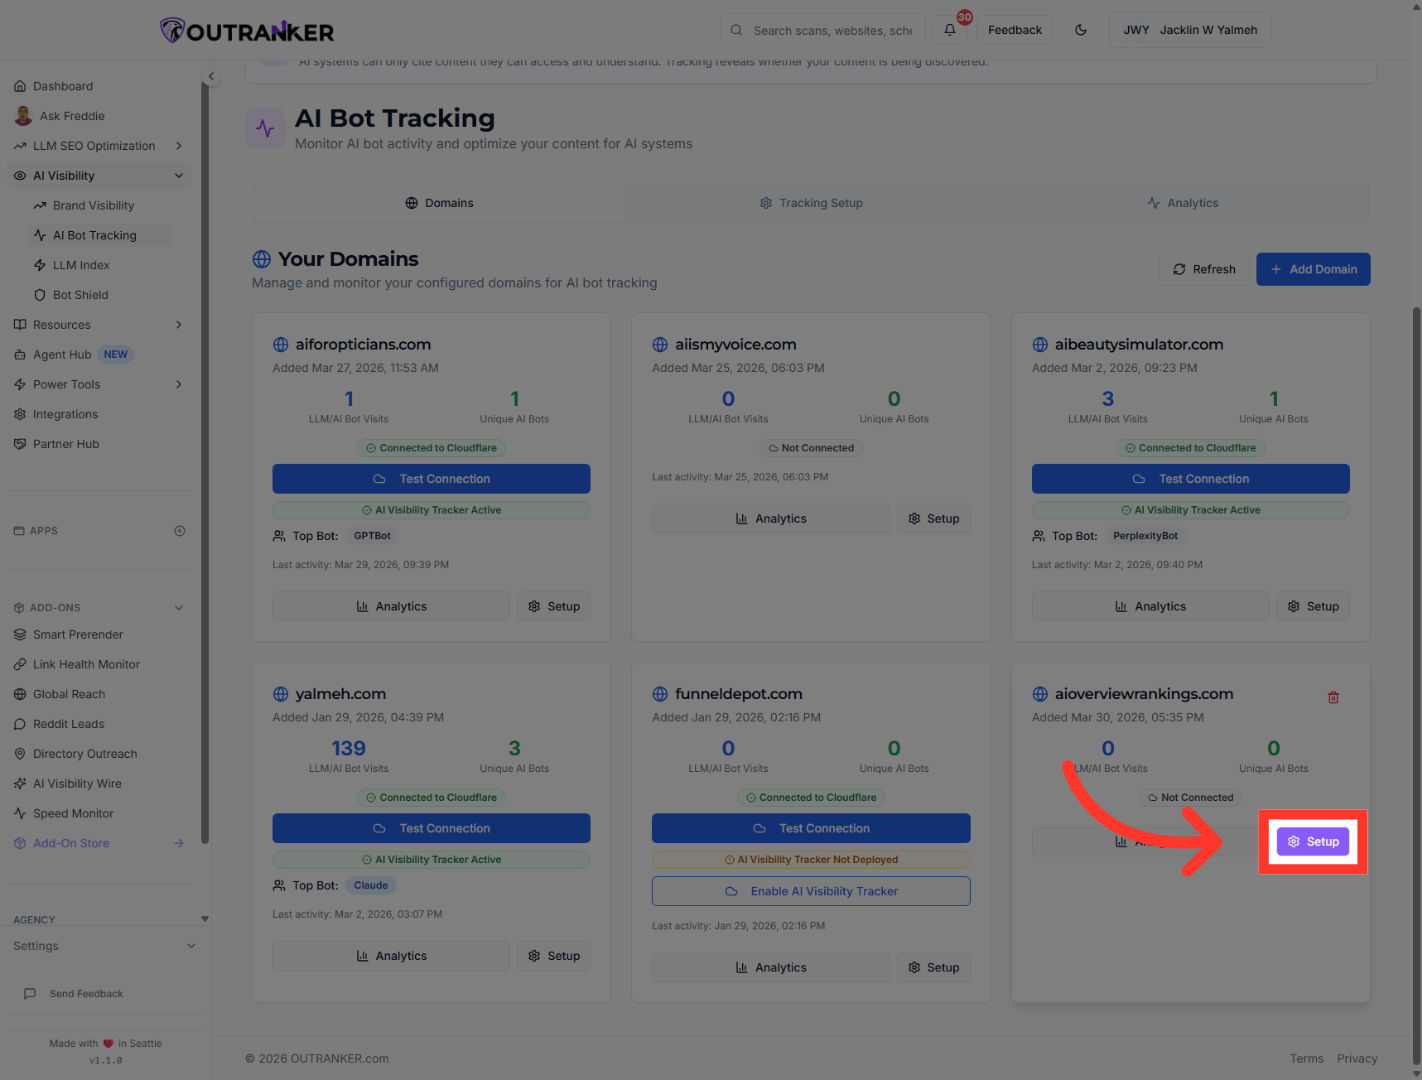Open Global Reach add-on
The image size is (1422, 1080).
(x=69, y=694)
